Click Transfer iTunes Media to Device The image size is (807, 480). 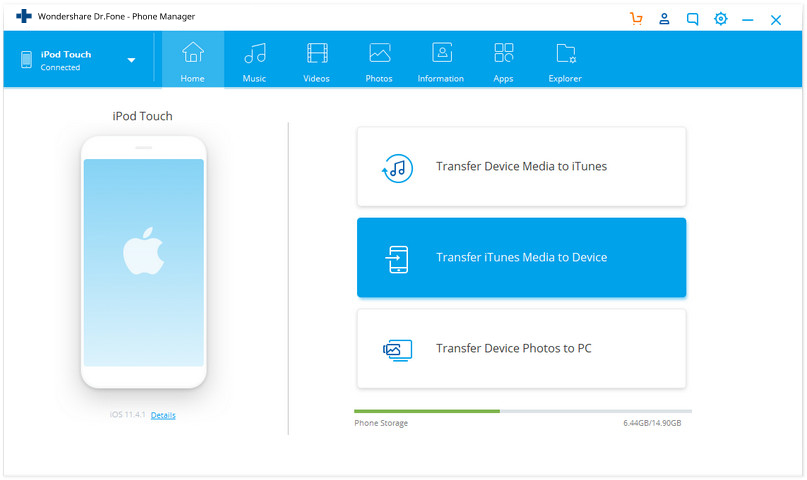(521, 257)
